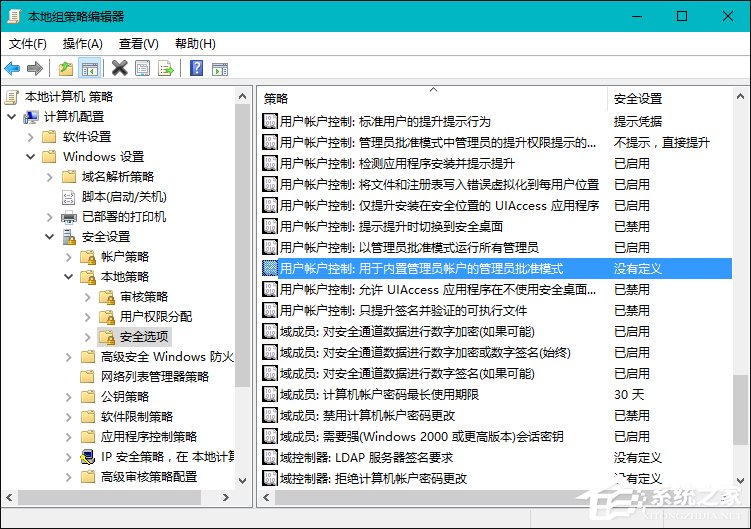Click the 本地计算机 策略 root node icon
Image resolution: width=751 pixels, height=529 pixels.
[x=11, y=97]
